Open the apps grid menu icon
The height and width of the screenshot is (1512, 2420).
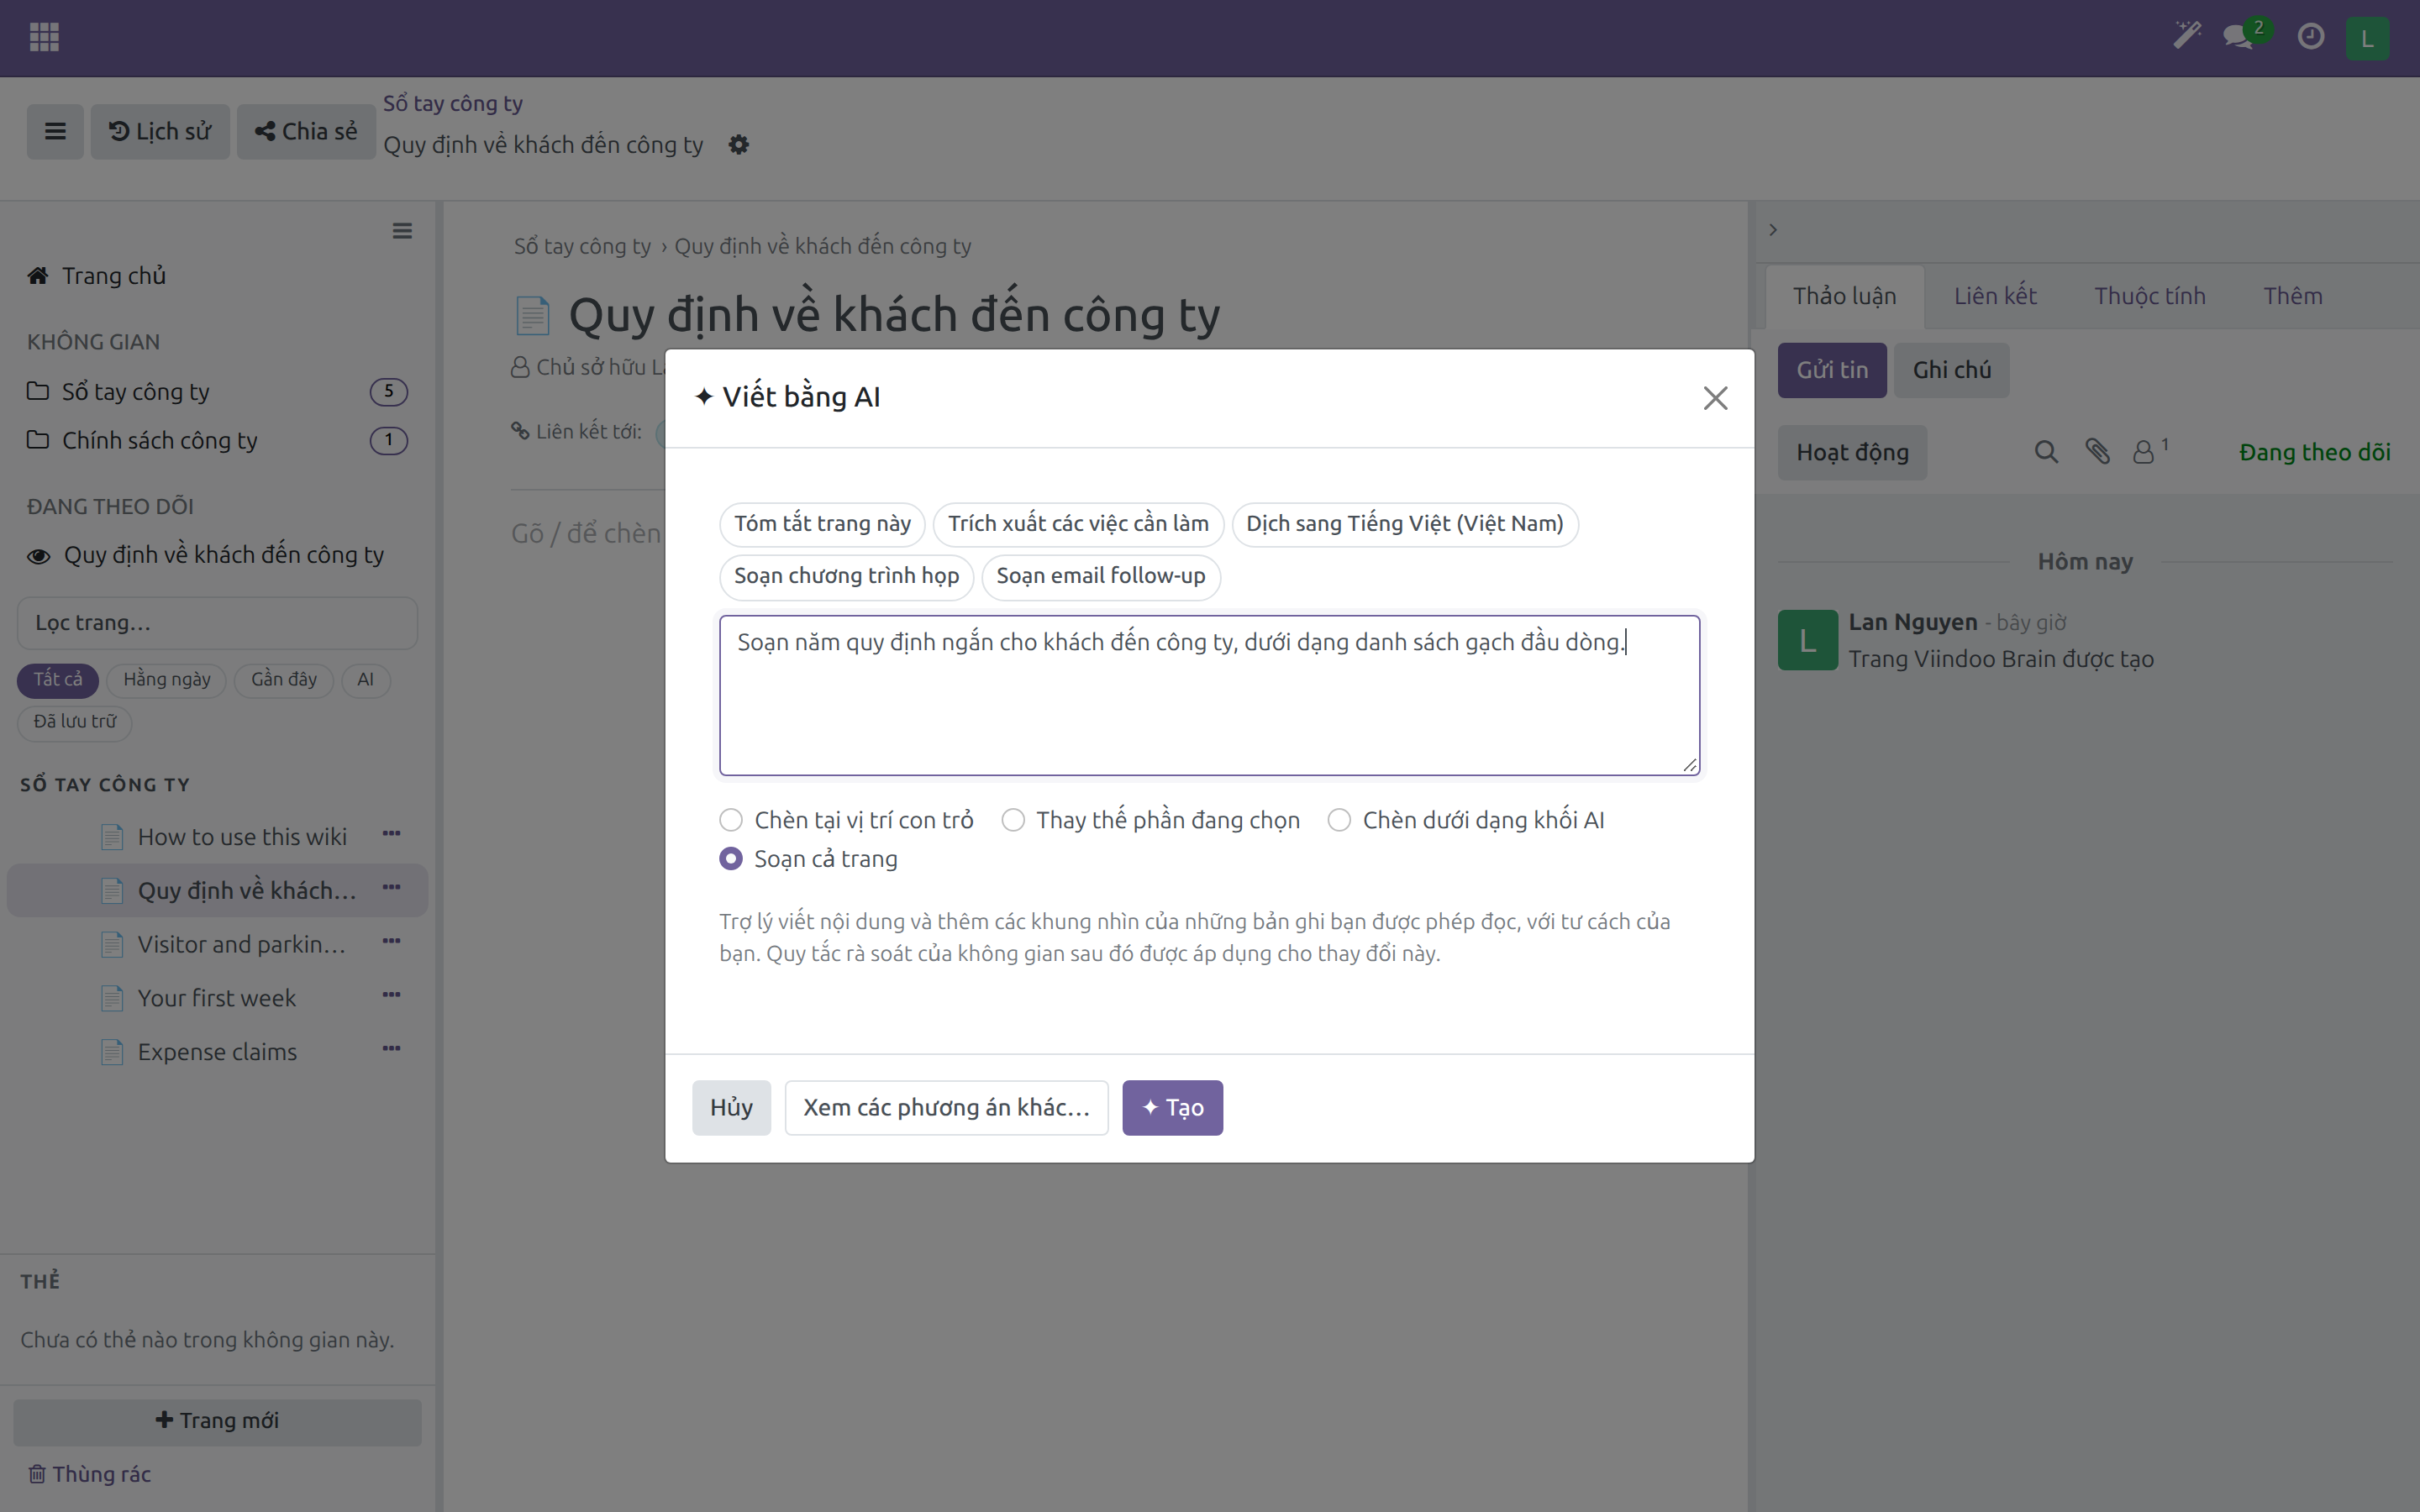44,37
